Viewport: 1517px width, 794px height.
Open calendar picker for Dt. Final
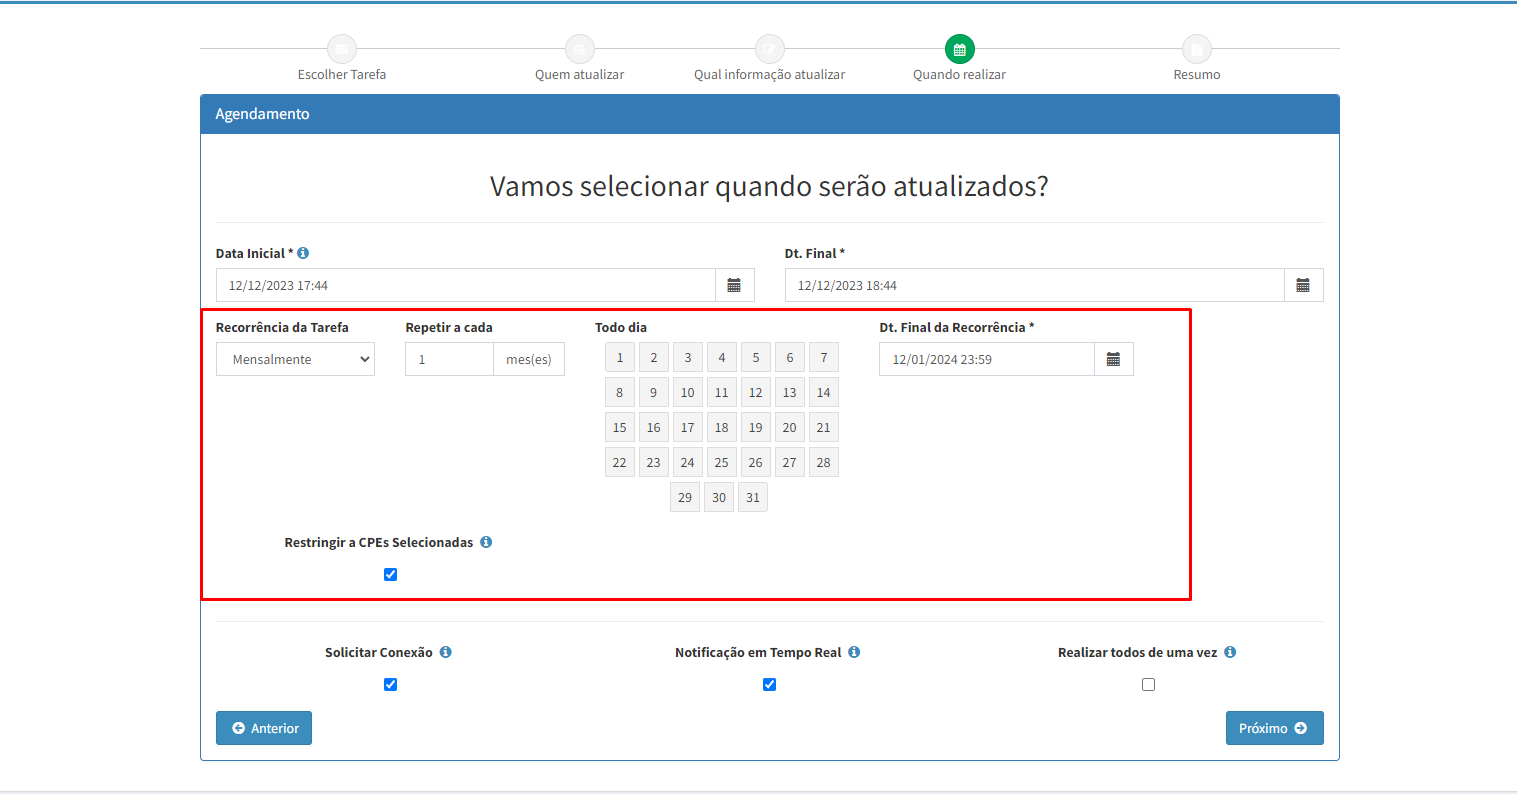(x=1303, y=285)
